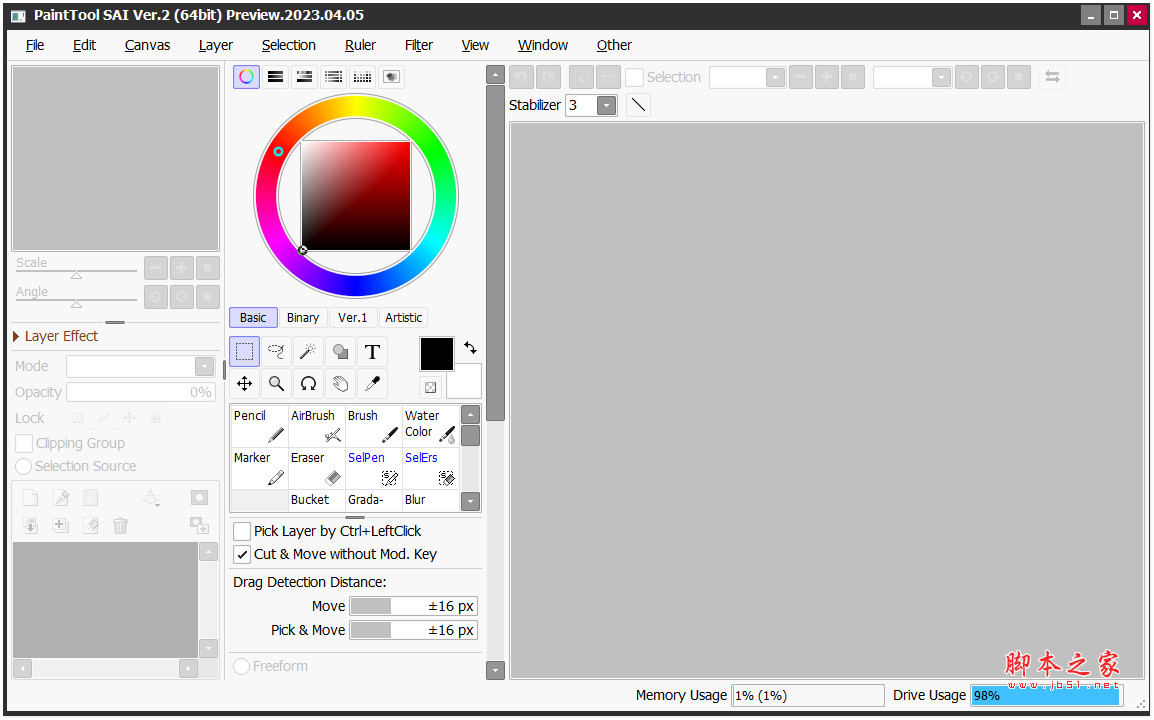Open the File menu
1154x720 pixels.
tap(35, 45)
